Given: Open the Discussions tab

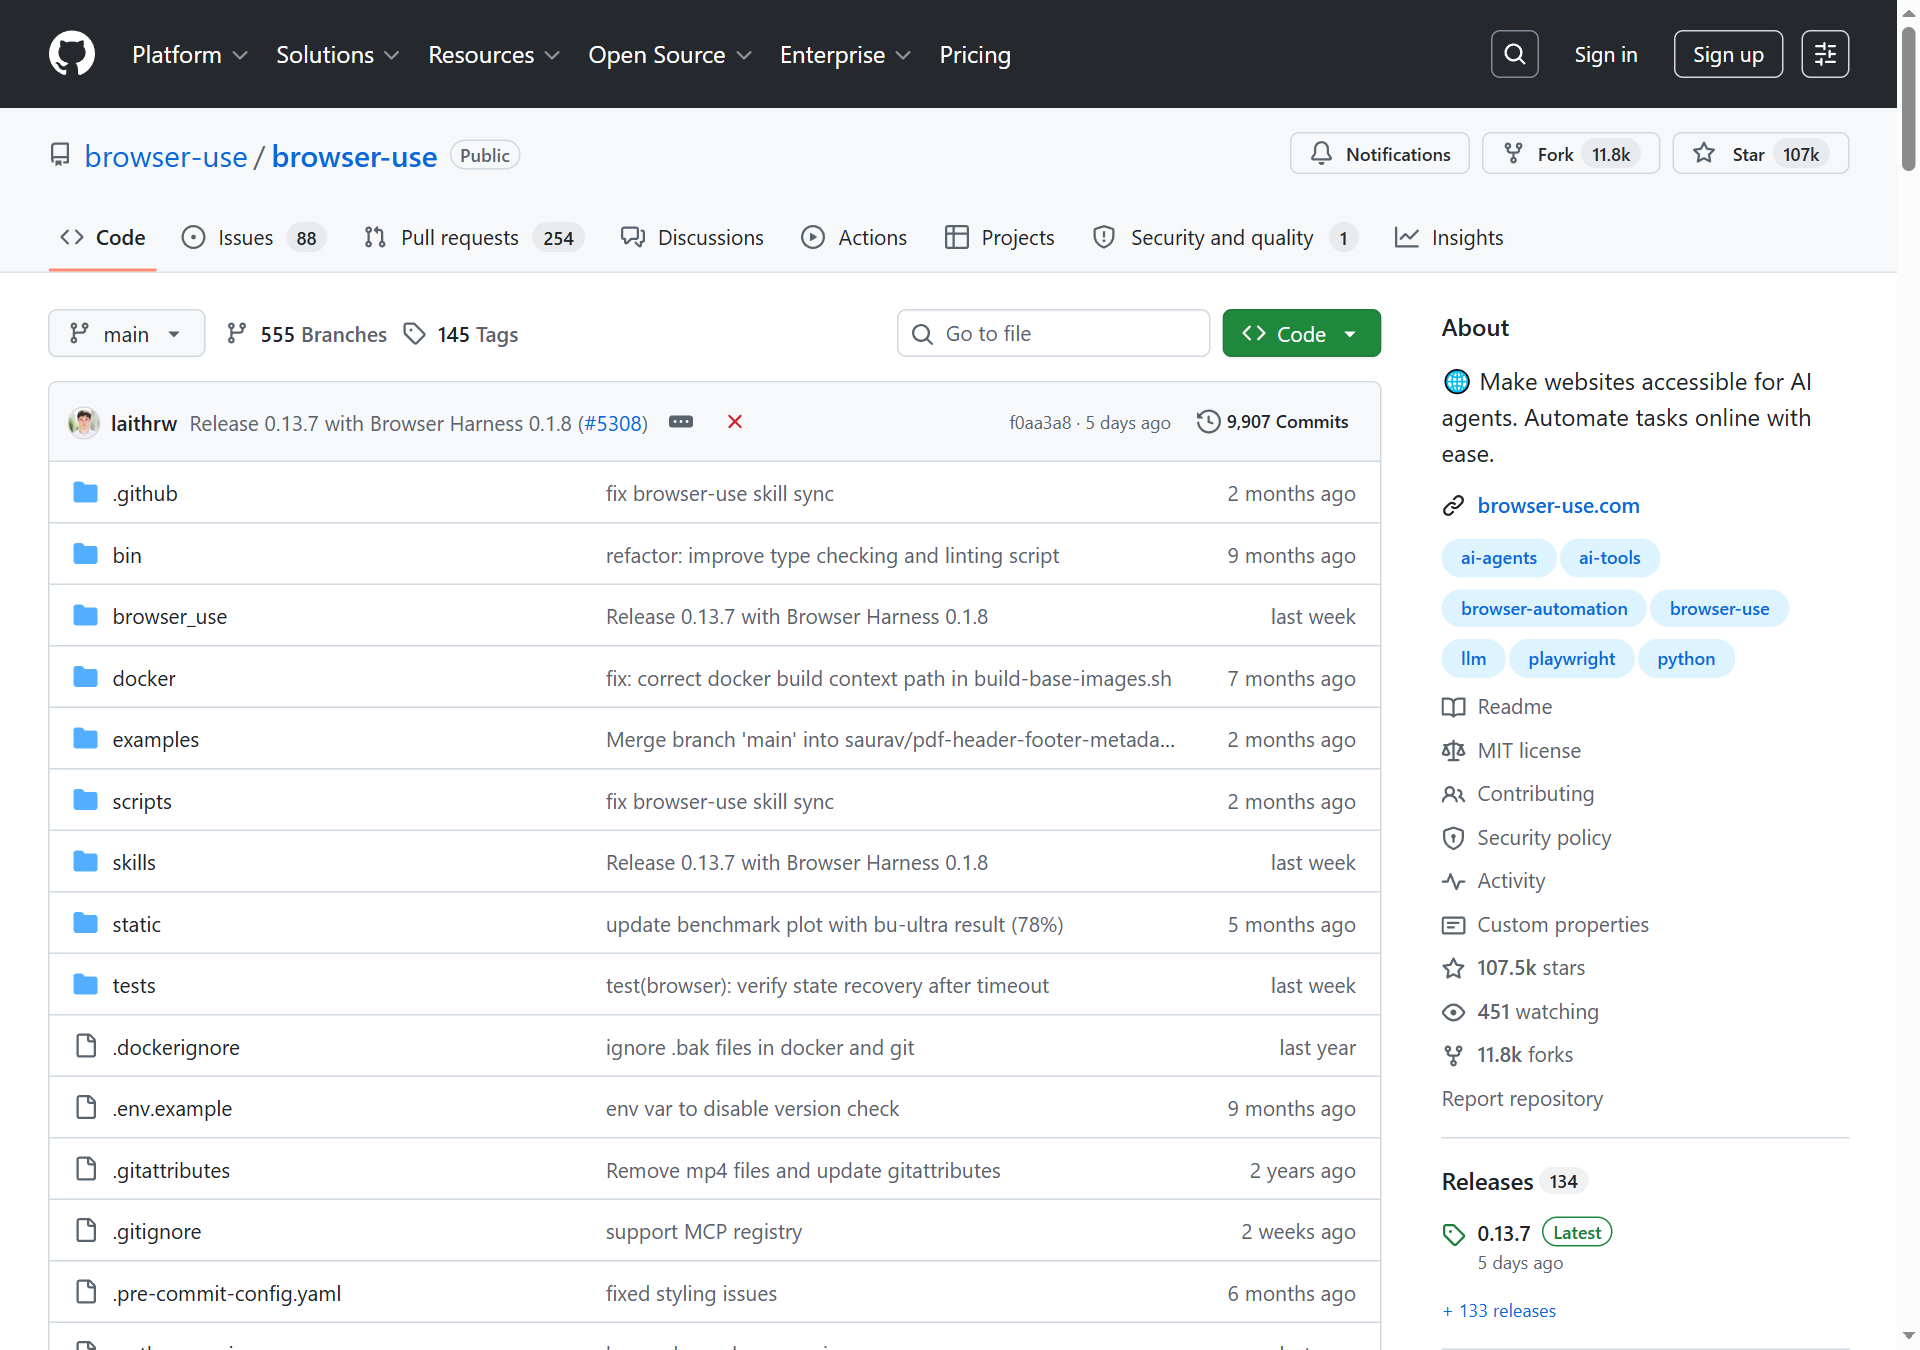Looking at the screenshot, I should pyautogui.click(x=692, y=238).
